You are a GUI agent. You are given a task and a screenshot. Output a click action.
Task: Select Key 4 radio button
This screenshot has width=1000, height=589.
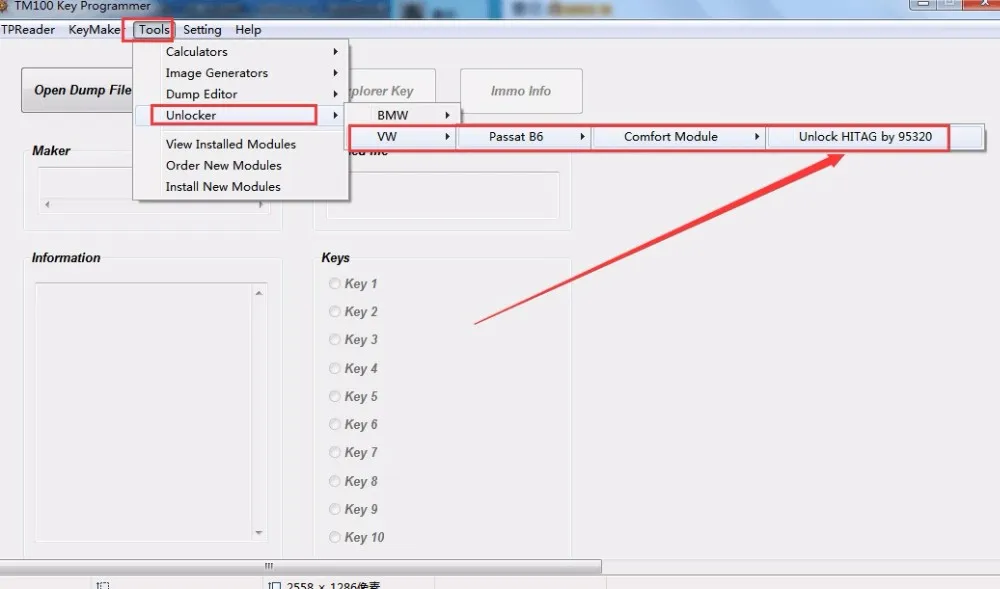(334, 368)
